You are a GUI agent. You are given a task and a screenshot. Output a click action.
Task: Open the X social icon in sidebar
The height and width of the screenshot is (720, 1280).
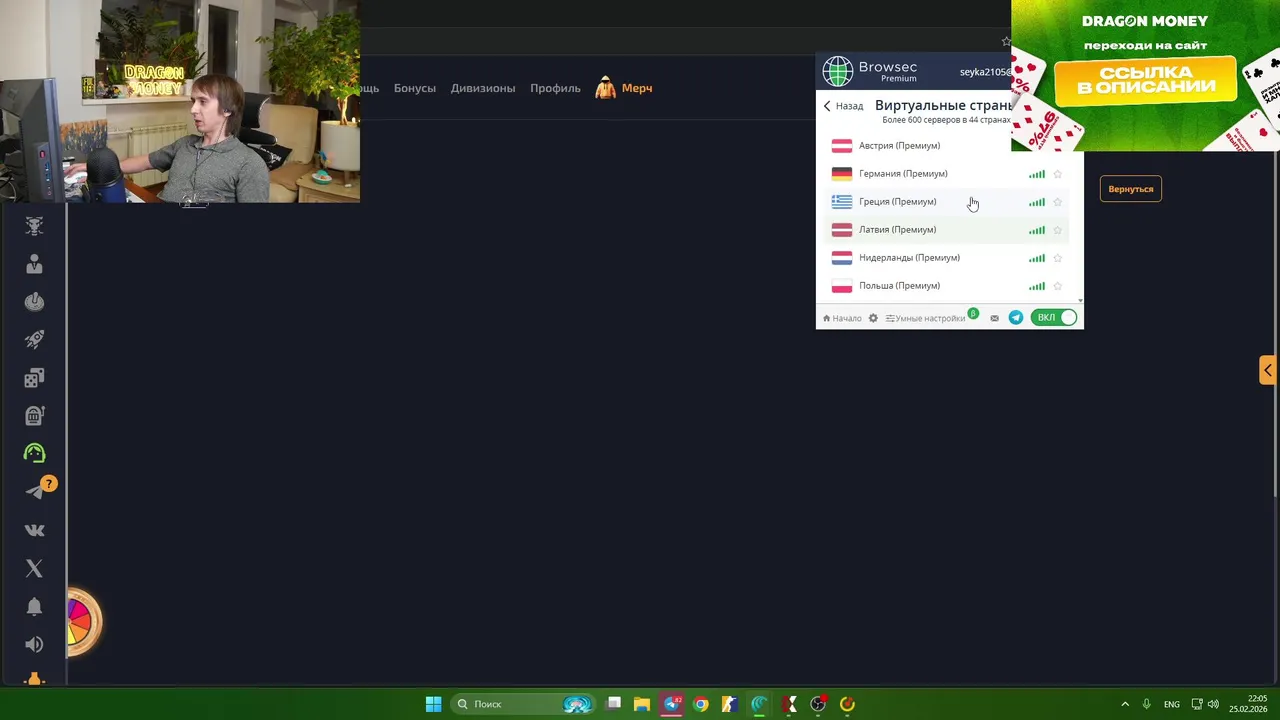pos(34,568)
